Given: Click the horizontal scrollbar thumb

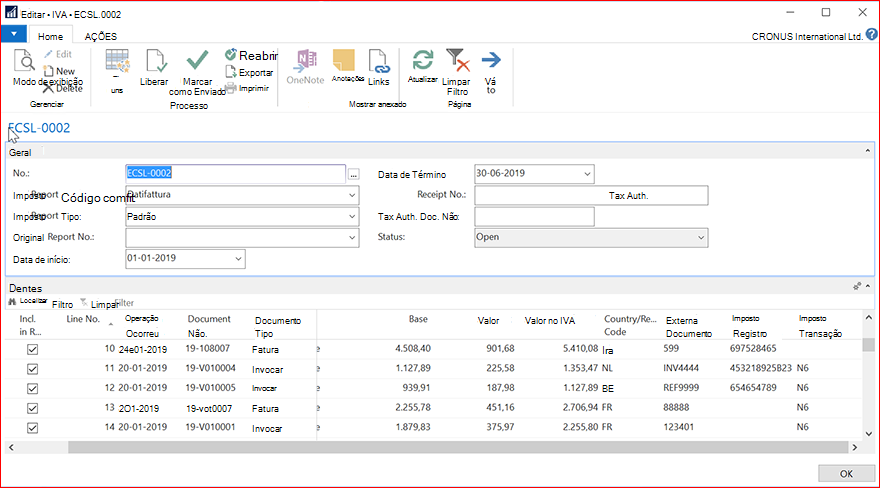Looking at the screenshot, I should pyautogui.click(x=457, y=447).
